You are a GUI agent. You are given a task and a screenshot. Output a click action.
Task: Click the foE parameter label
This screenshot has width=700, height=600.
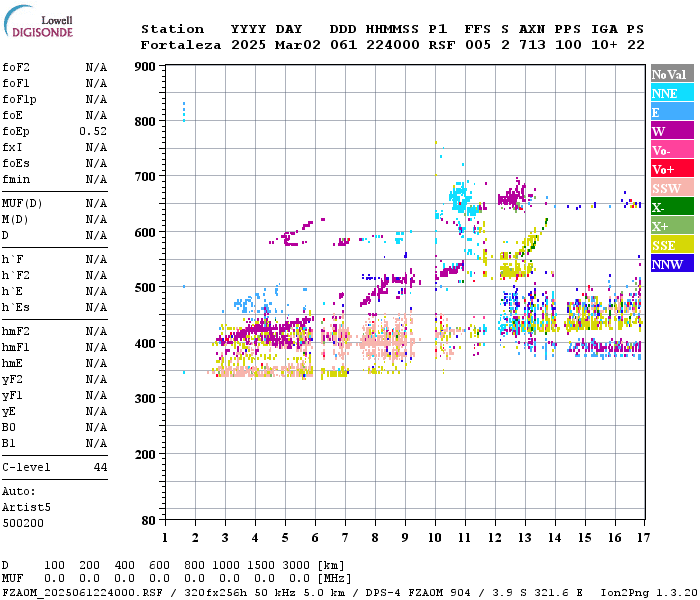(x=12, y=116)
